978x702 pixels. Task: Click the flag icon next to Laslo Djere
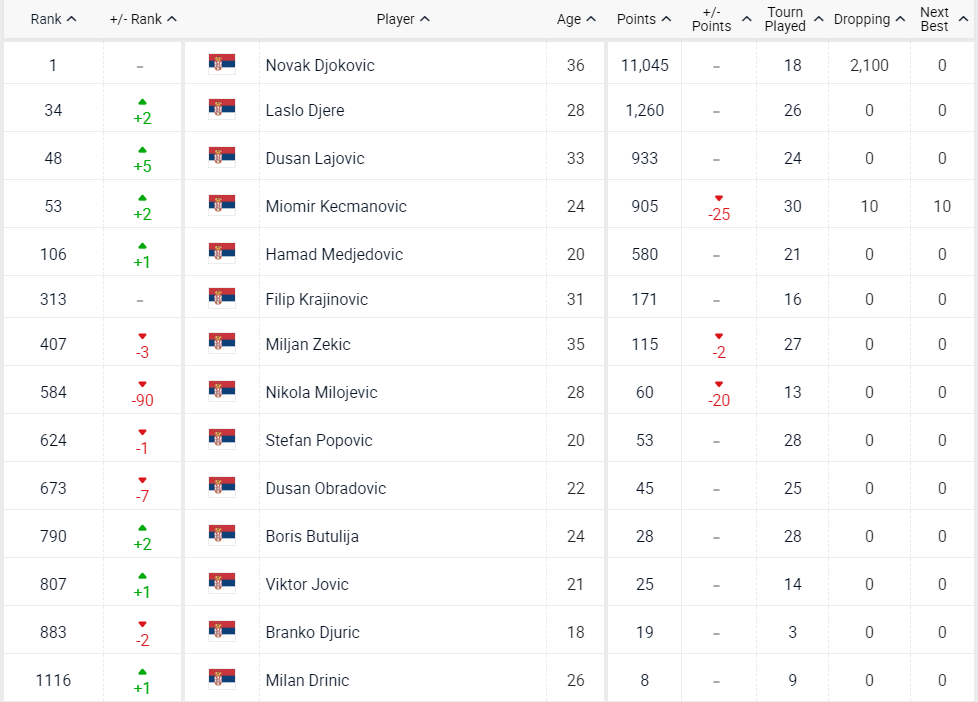(222, 110)
